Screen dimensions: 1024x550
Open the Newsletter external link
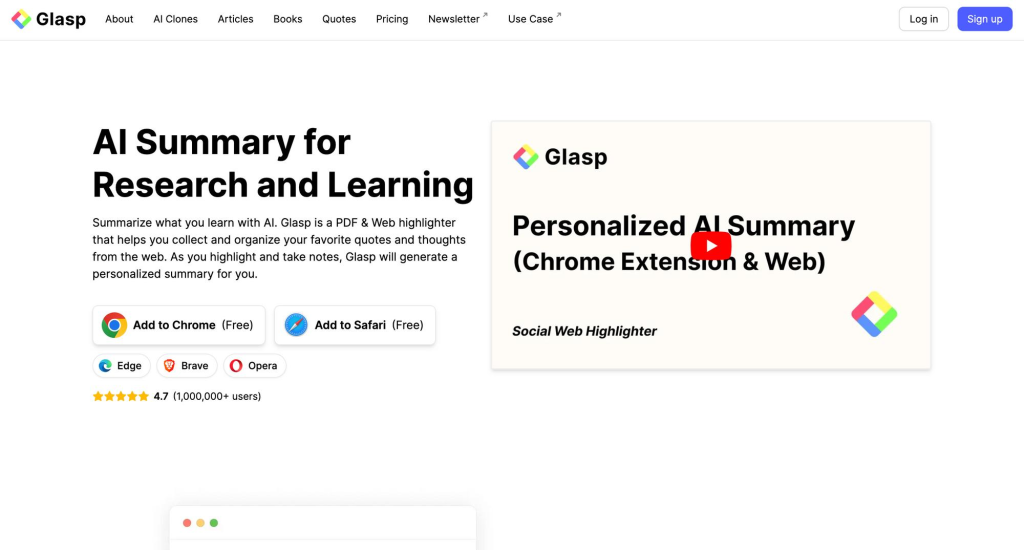point(458,19)
